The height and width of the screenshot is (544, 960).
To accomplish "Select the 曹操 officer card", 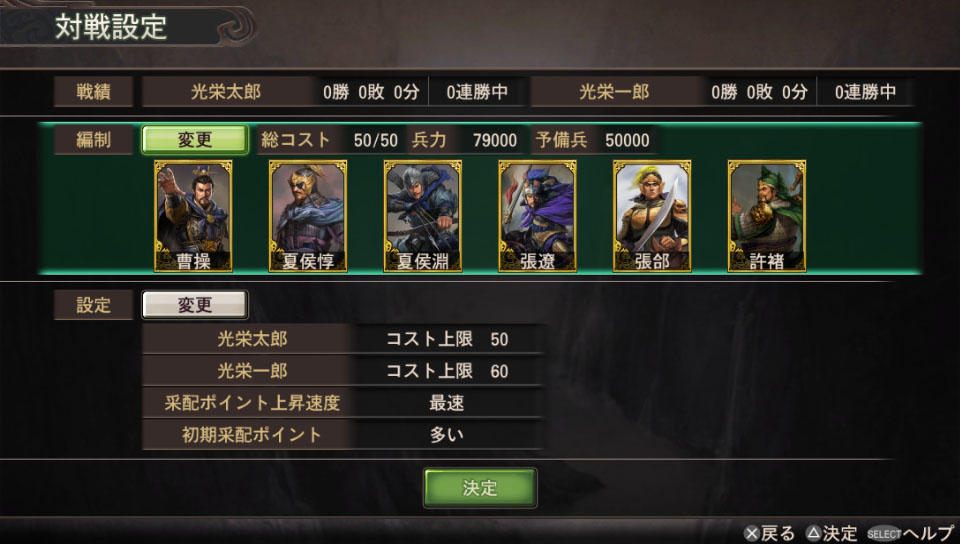I will pyautogui.click(x=193, y=216).
